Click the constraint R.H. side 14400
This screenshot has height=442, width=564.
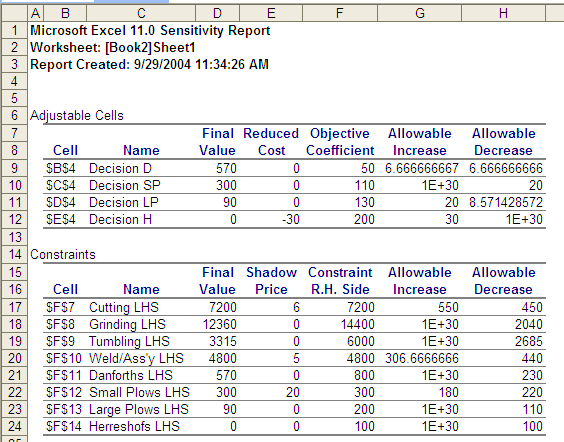358,324
